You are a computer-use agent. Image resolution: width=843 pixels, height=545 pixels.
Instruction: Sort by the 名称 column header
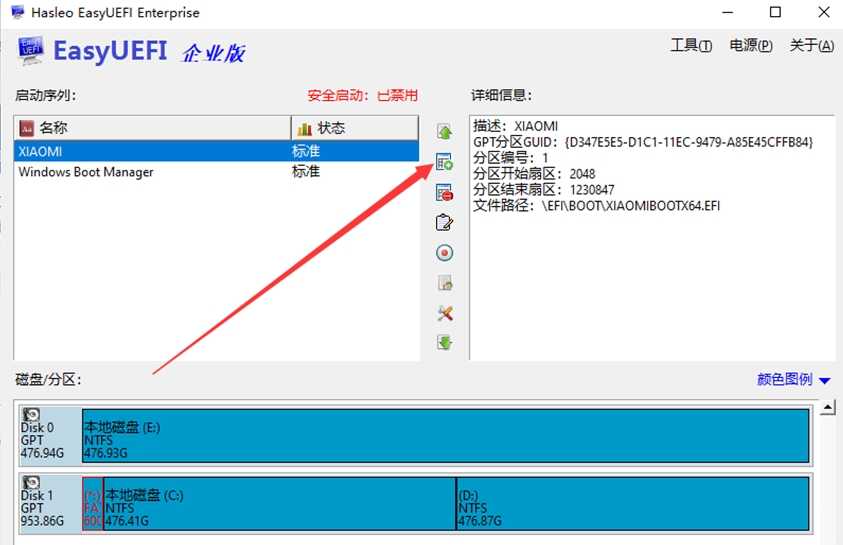[153, 128]
